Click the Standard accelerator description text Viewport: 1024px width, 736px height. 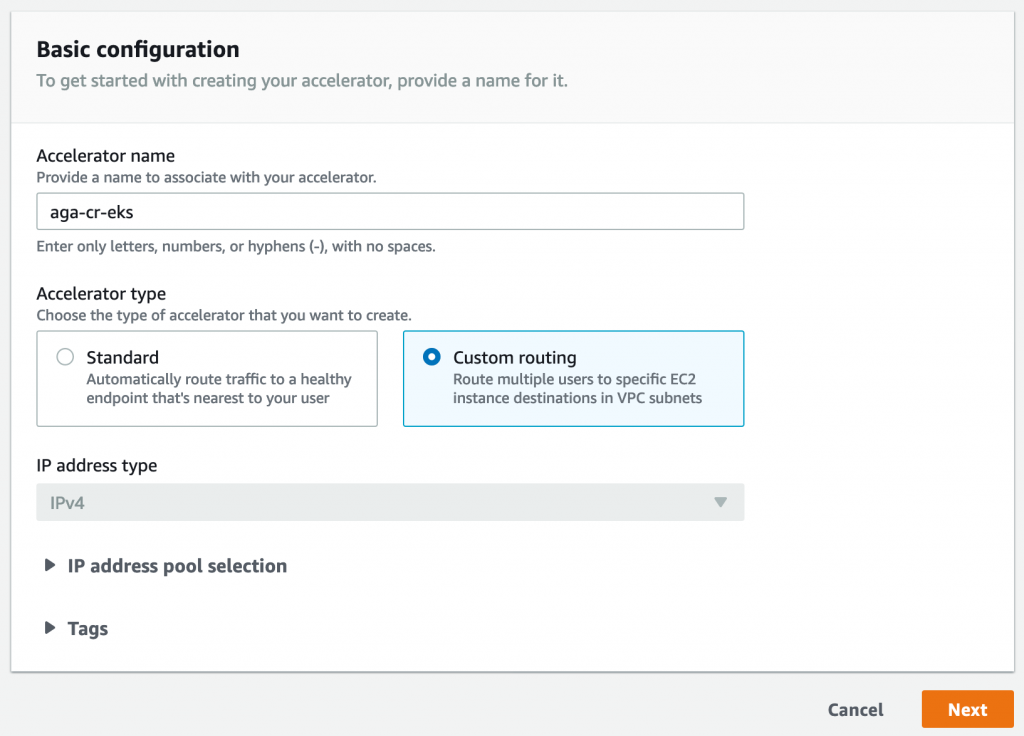[219, 389]
